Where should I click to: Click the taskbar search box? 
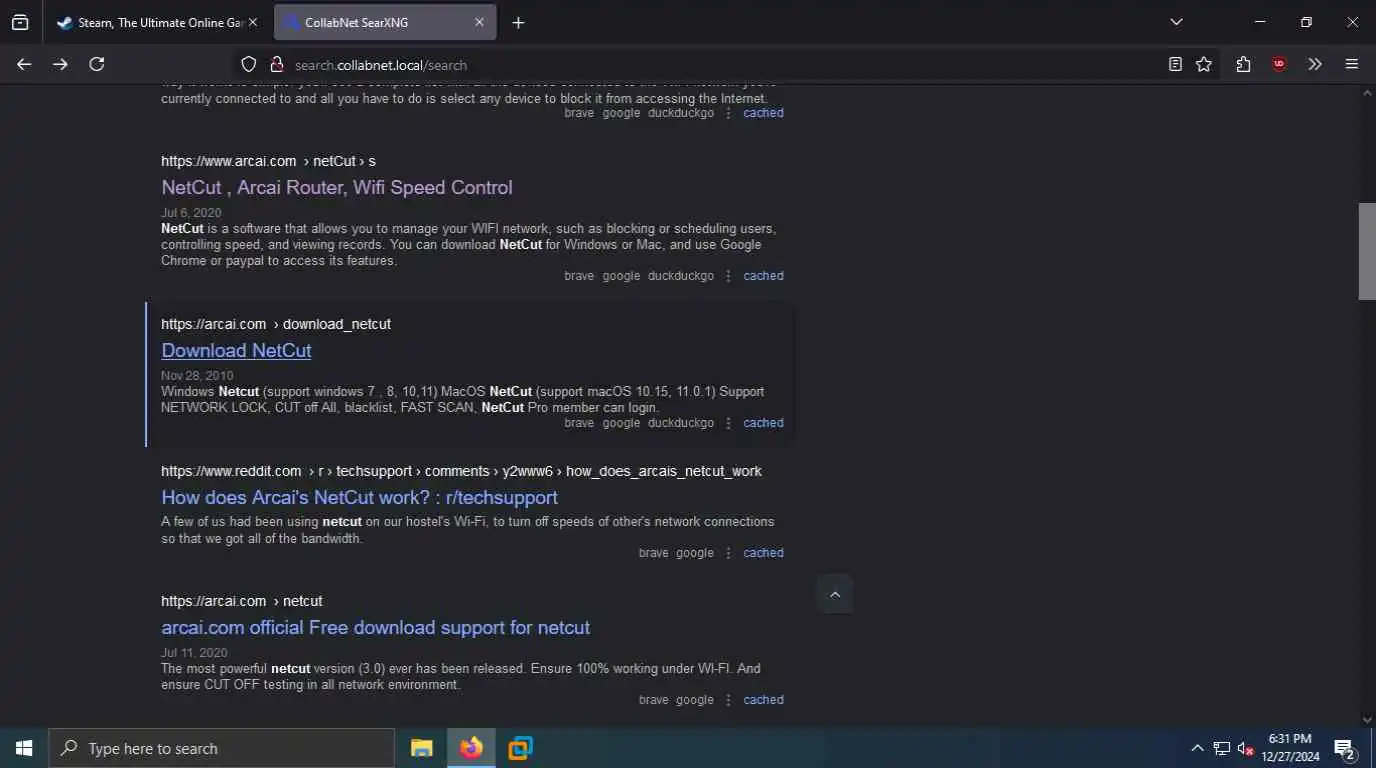[x=221, y=748]
